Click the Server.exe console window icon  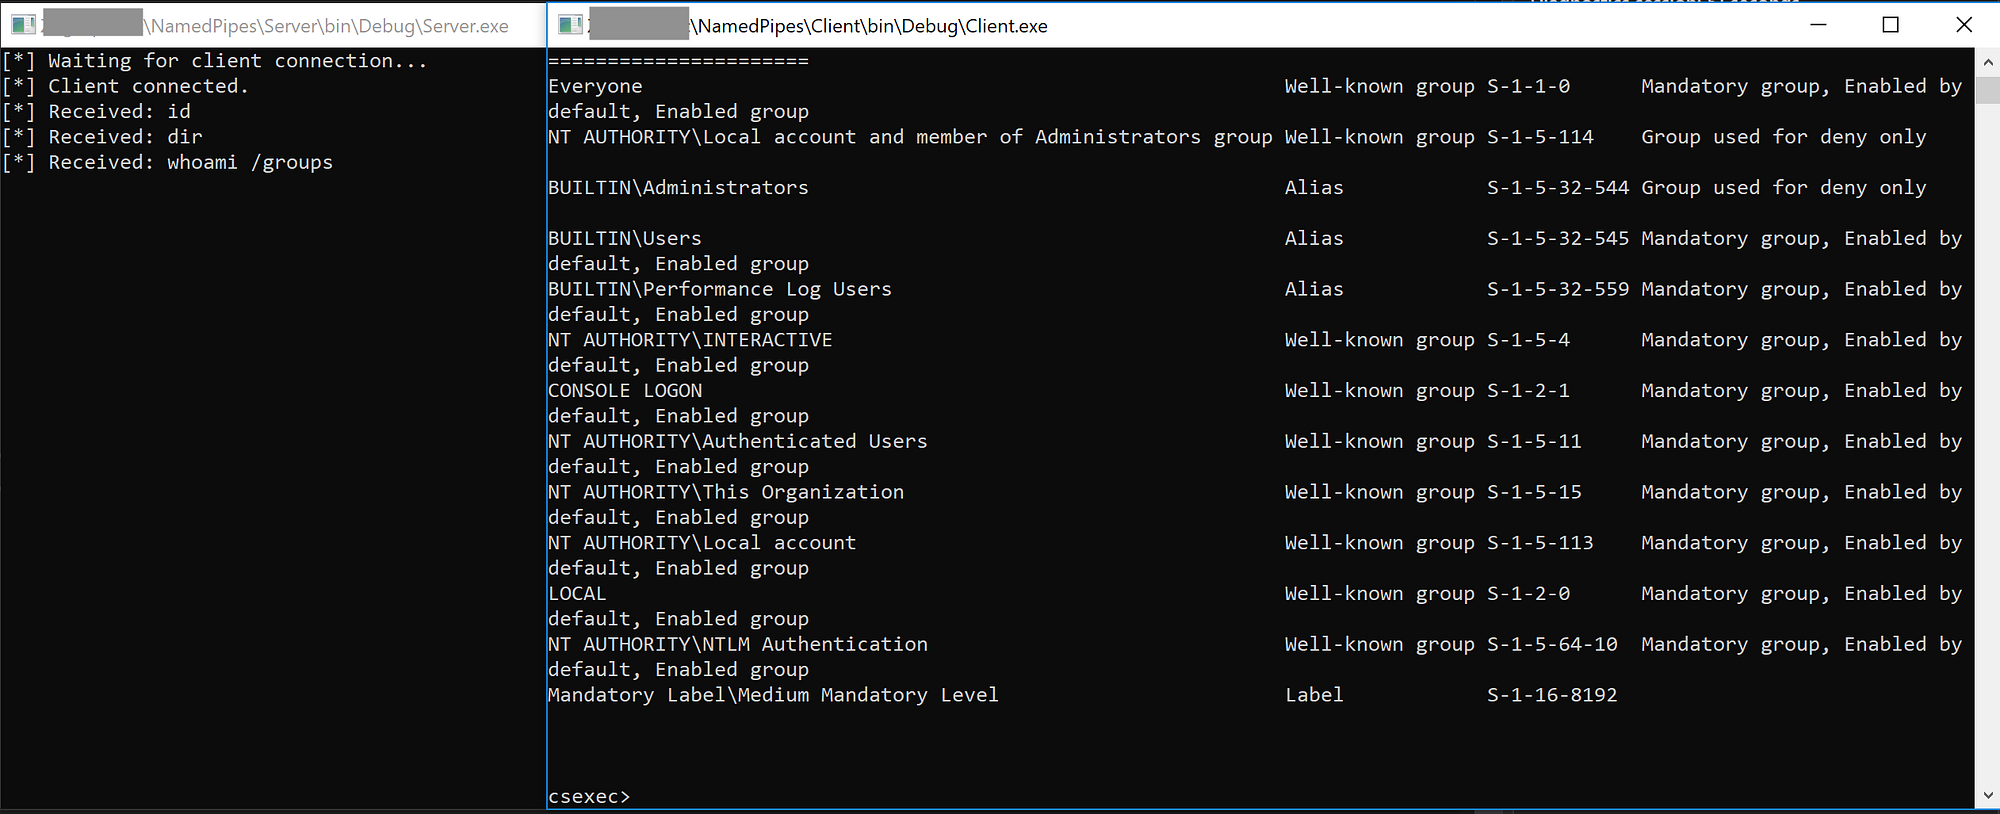23,25
